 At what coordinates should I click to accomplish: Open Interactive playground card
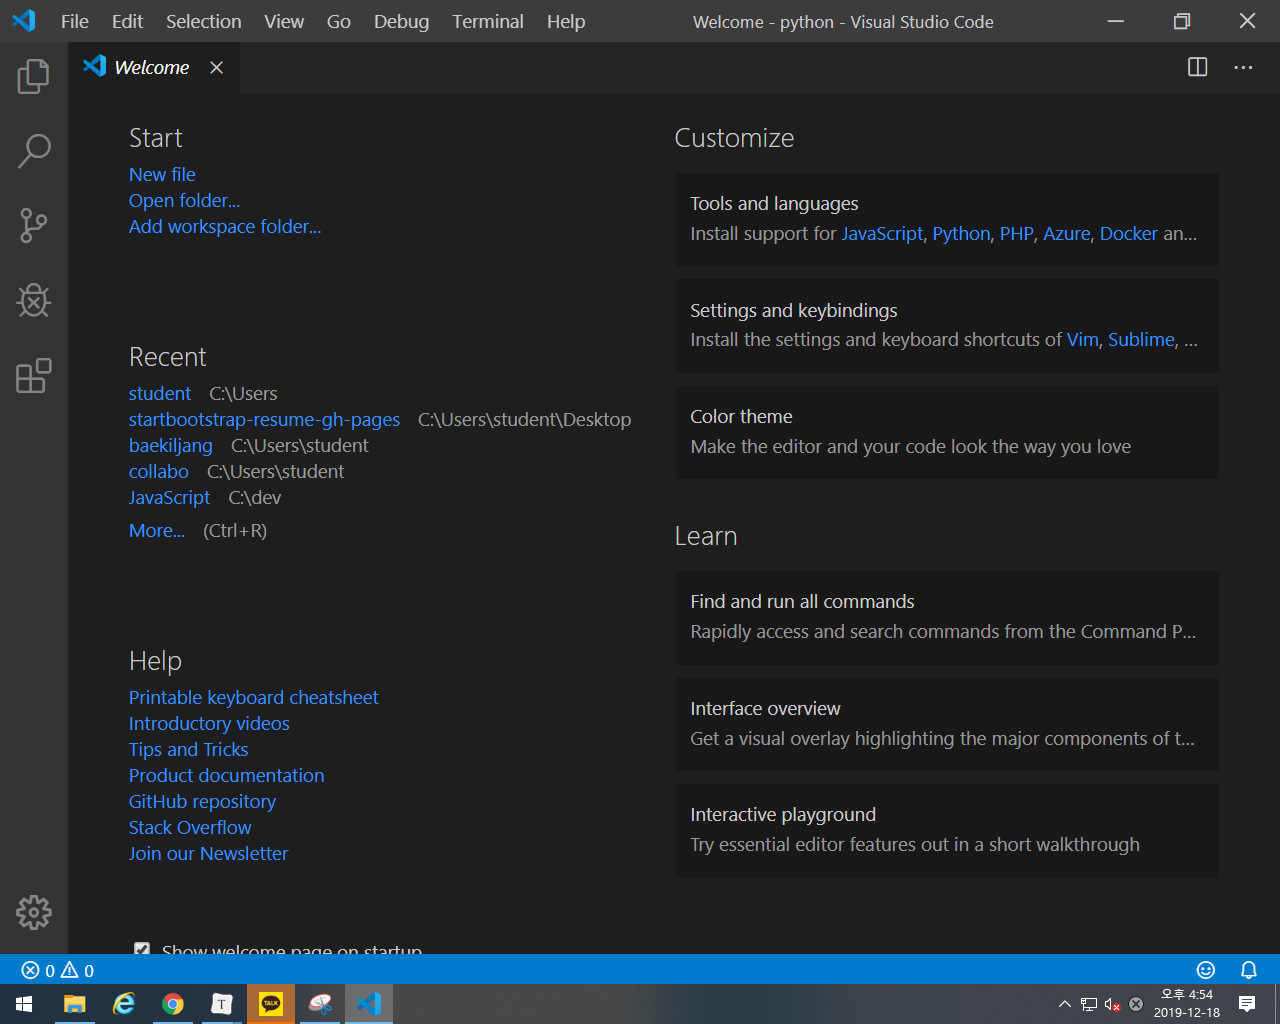coord(947,830)
